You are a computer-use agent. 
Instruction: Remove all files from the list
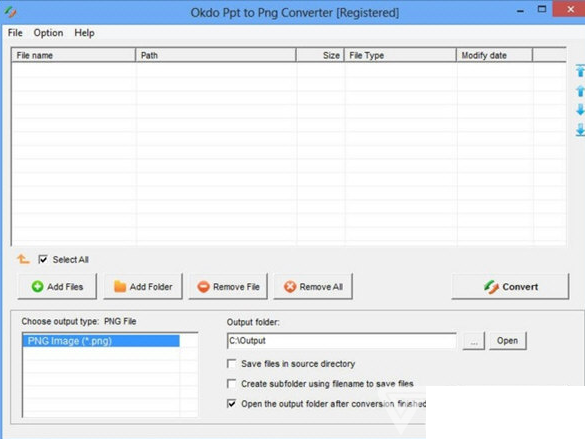(x=313, y=286)
